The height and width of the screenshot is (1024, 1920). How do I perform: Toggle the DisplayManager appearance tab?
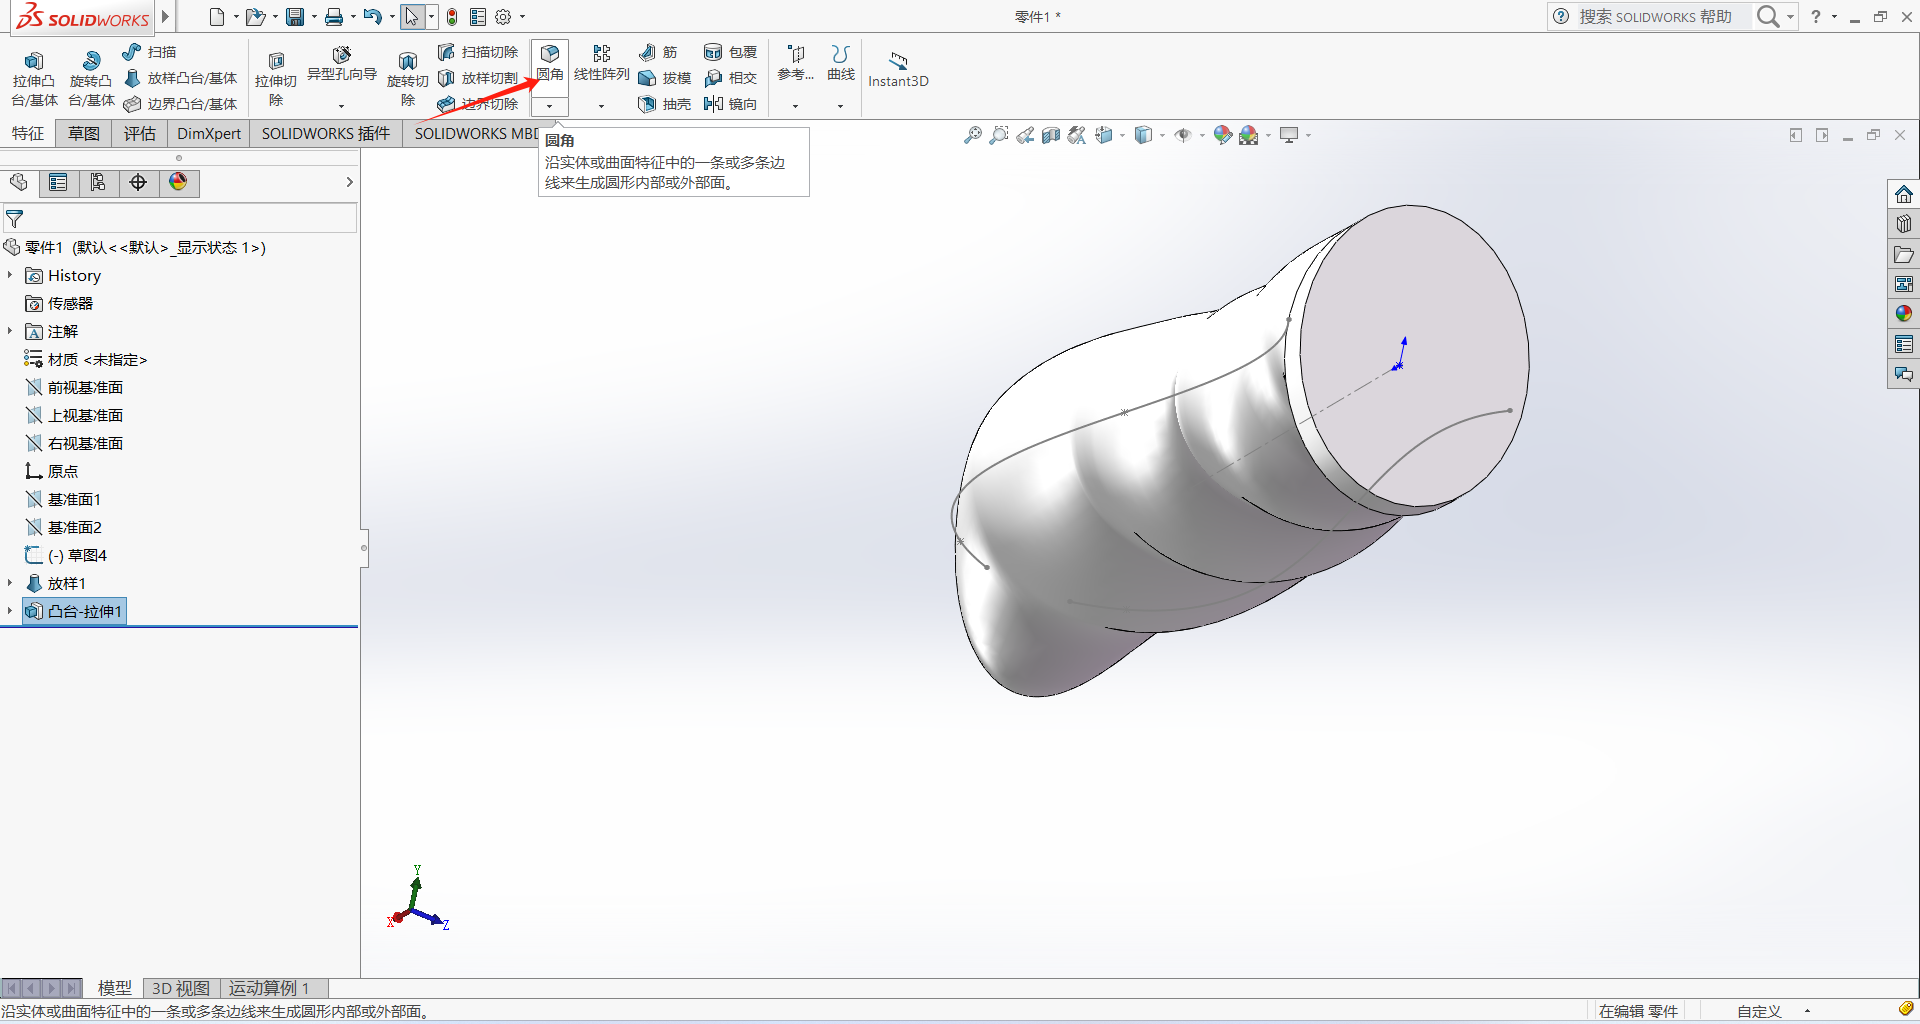click(x=178, y=182)
